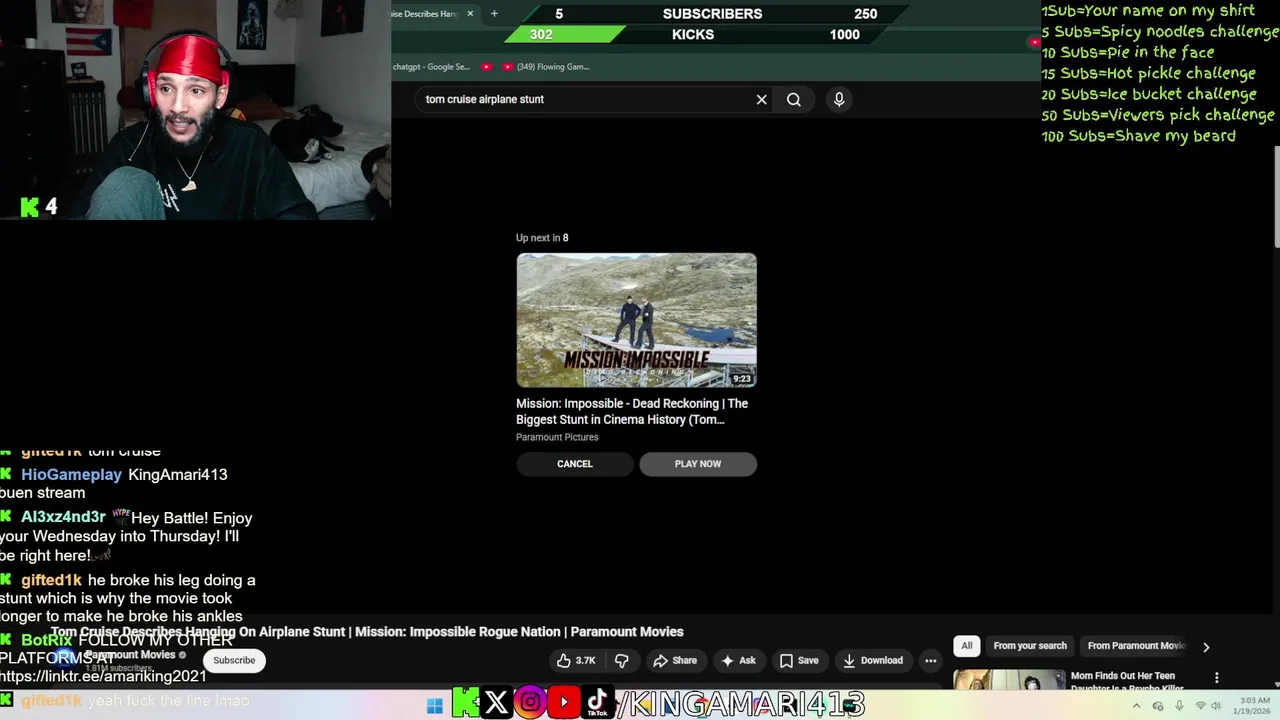1280x720 pixels.
Task: Click the Instagram overlay icon
Action: [530, 703]
